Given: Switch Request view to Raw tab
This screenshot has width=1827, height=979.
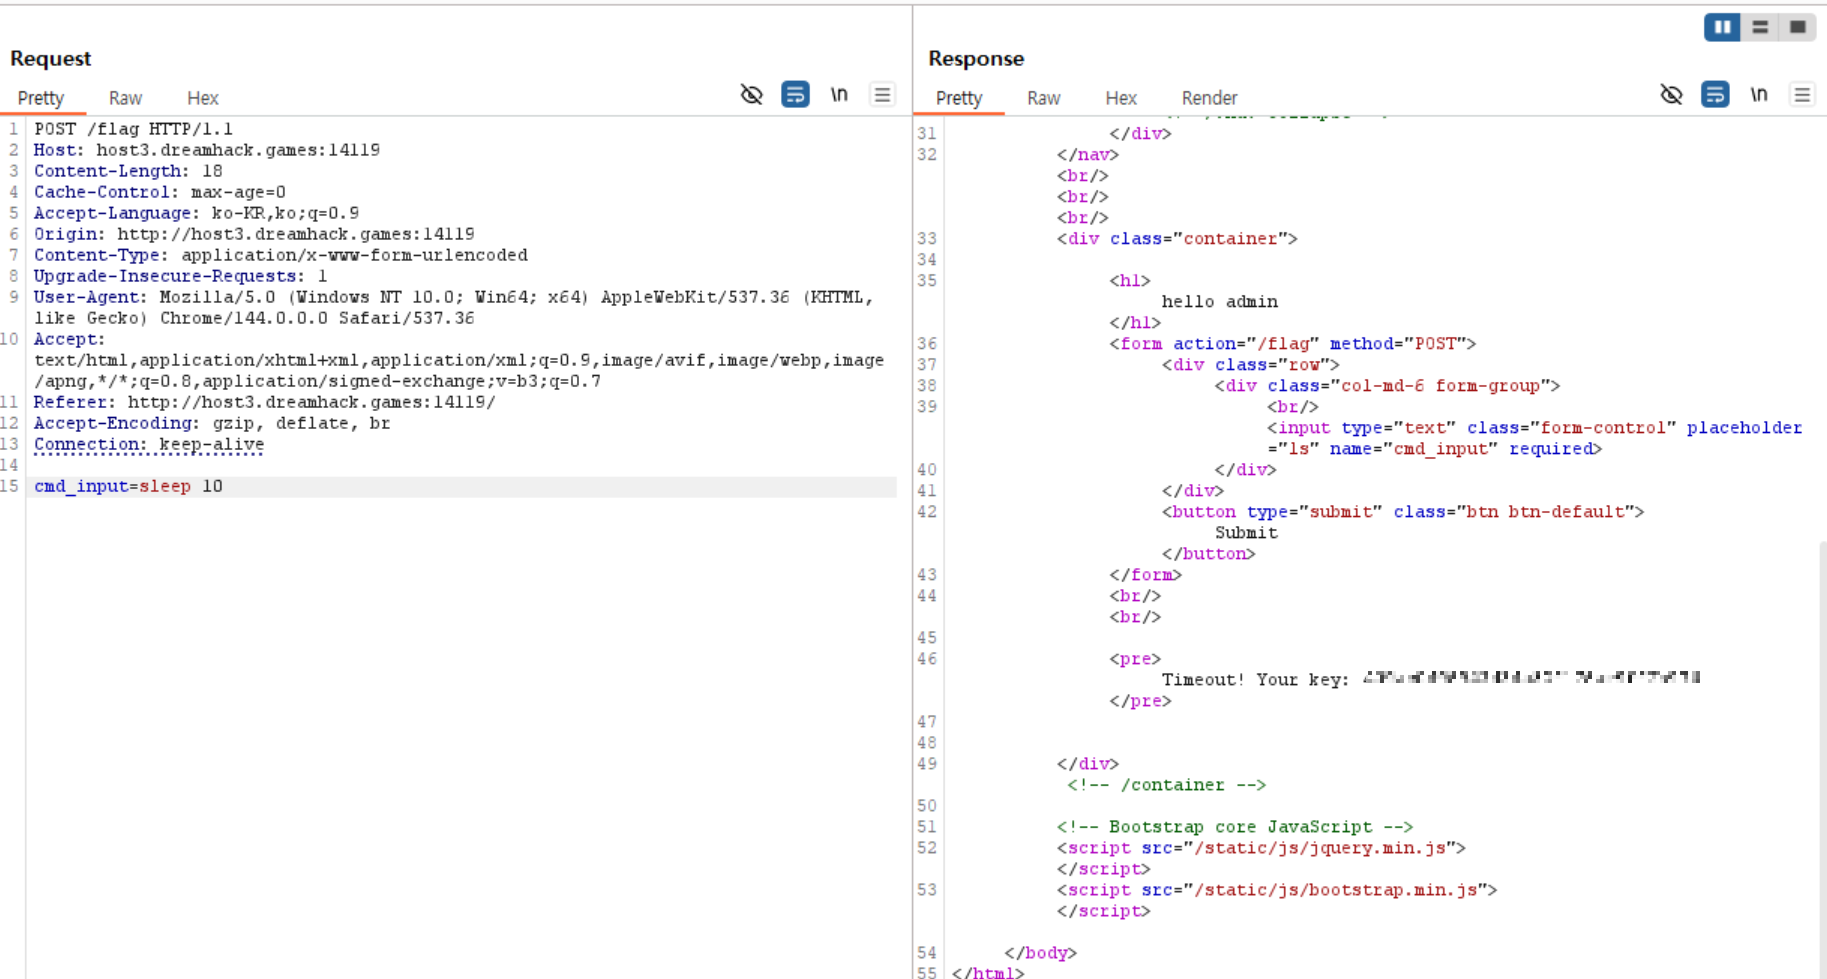Looking at the screenshot, I should click(125, 98).
